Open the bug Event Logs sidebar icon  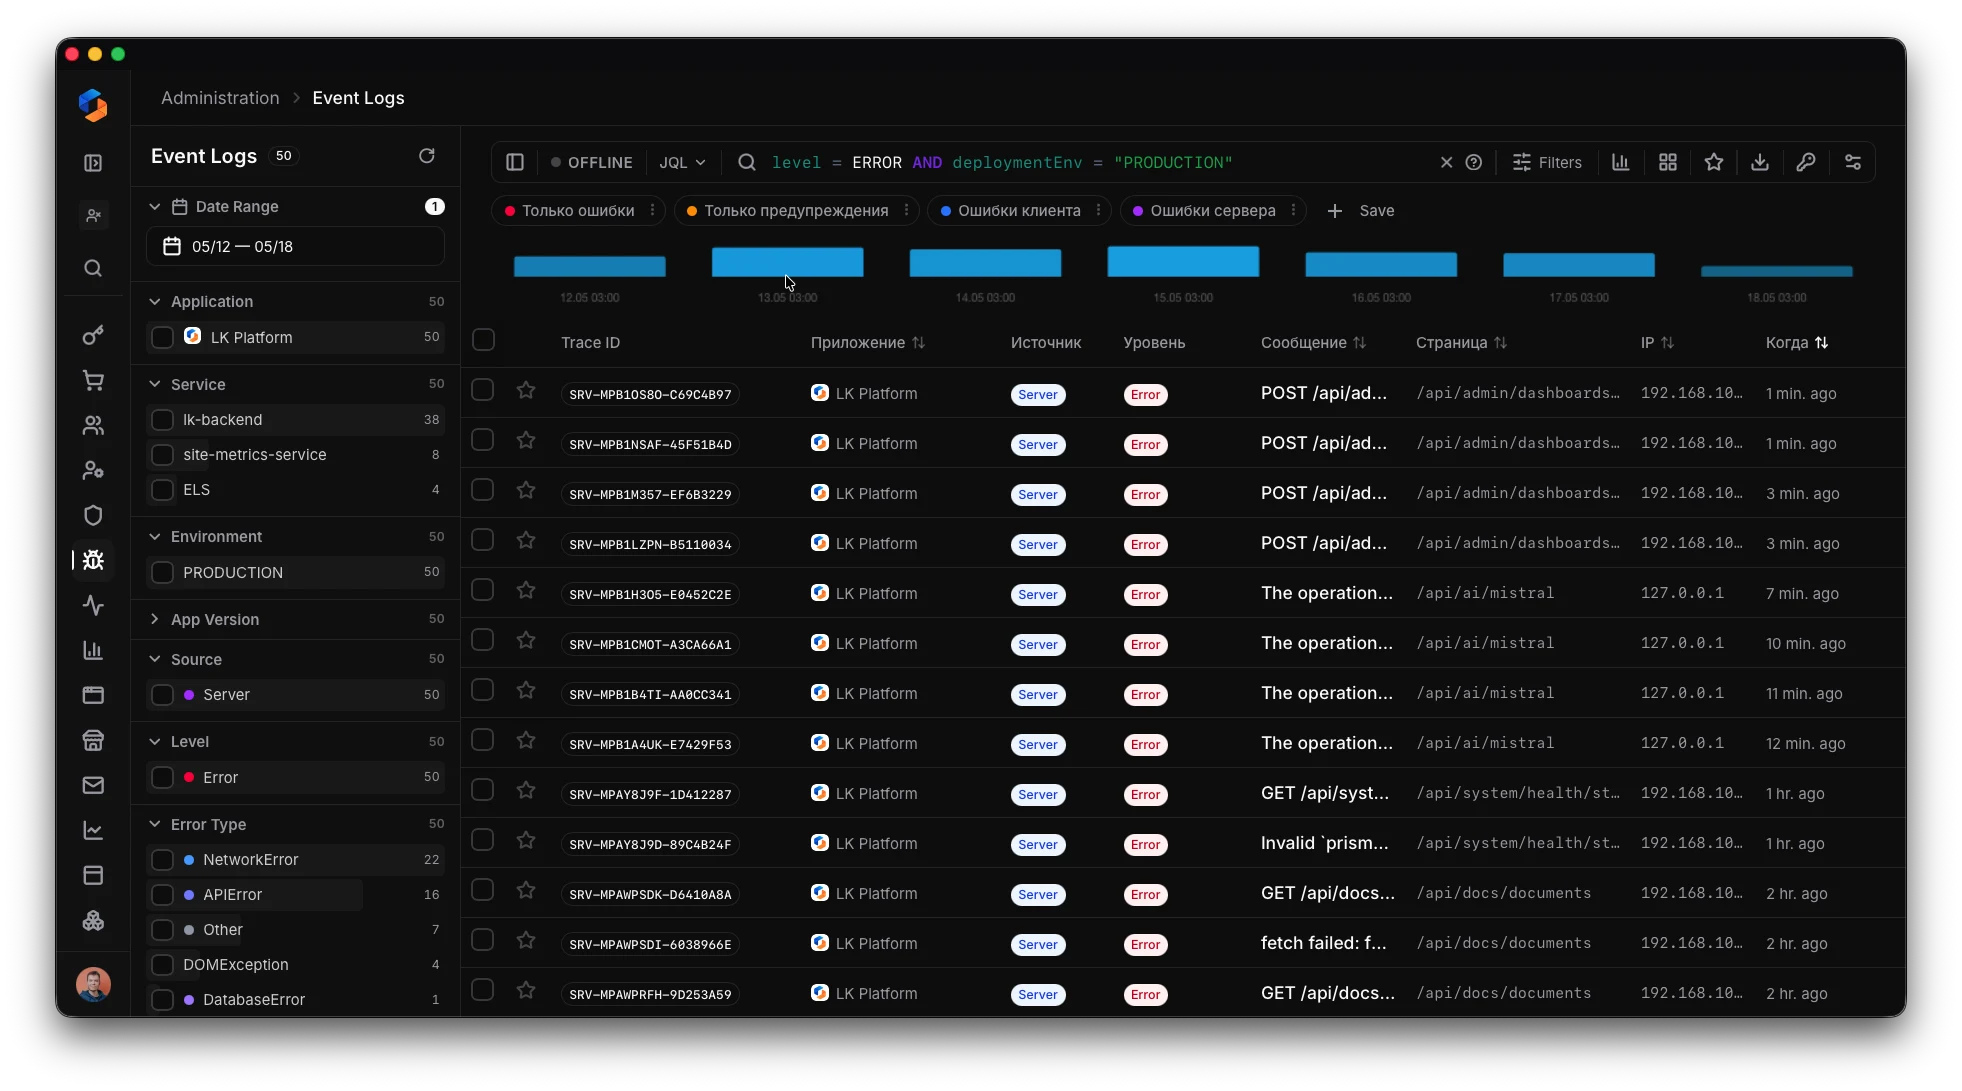[x=93, y=560]
